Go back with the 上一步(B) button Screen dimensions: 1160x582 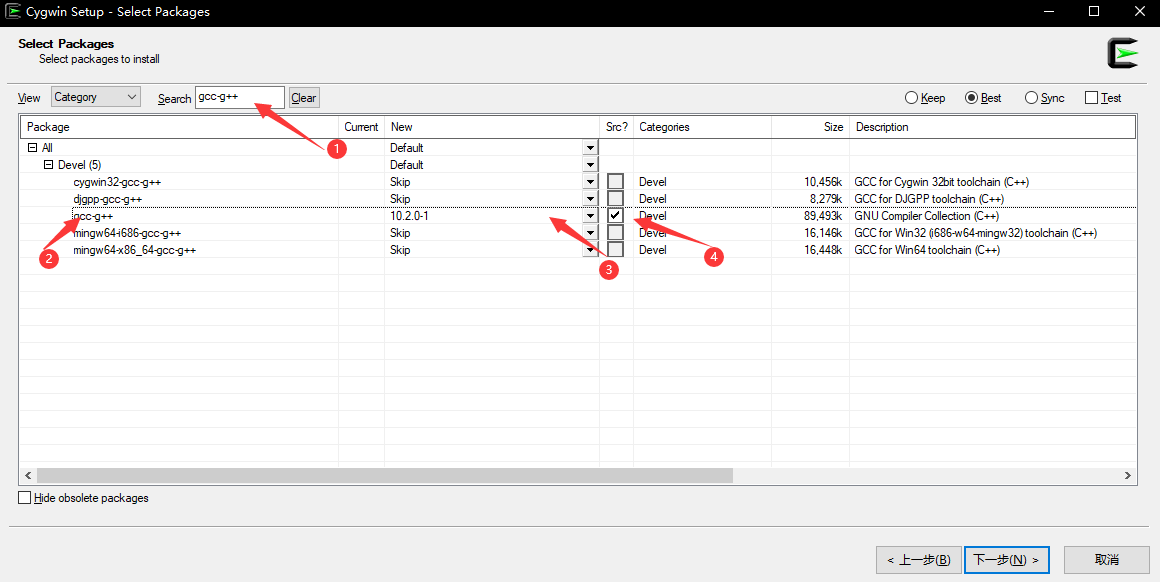click(x=919, y=560)
